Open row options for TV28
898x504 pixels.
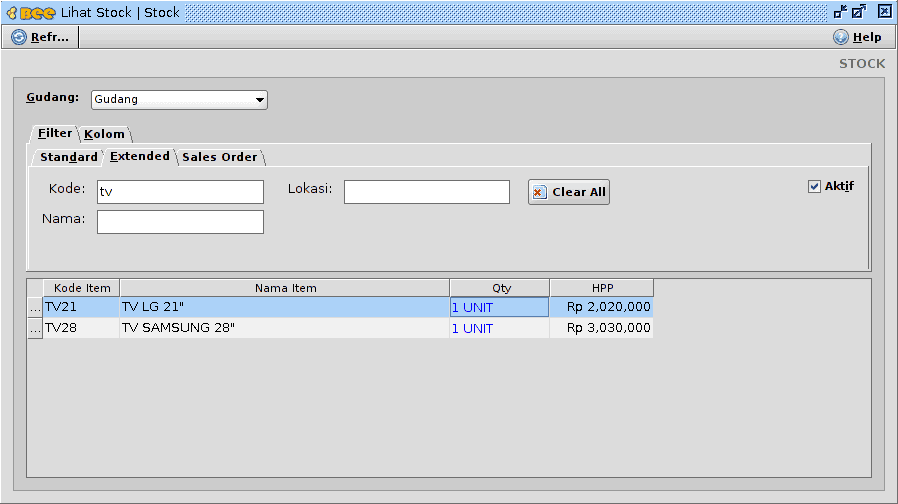tap(34, 328)
